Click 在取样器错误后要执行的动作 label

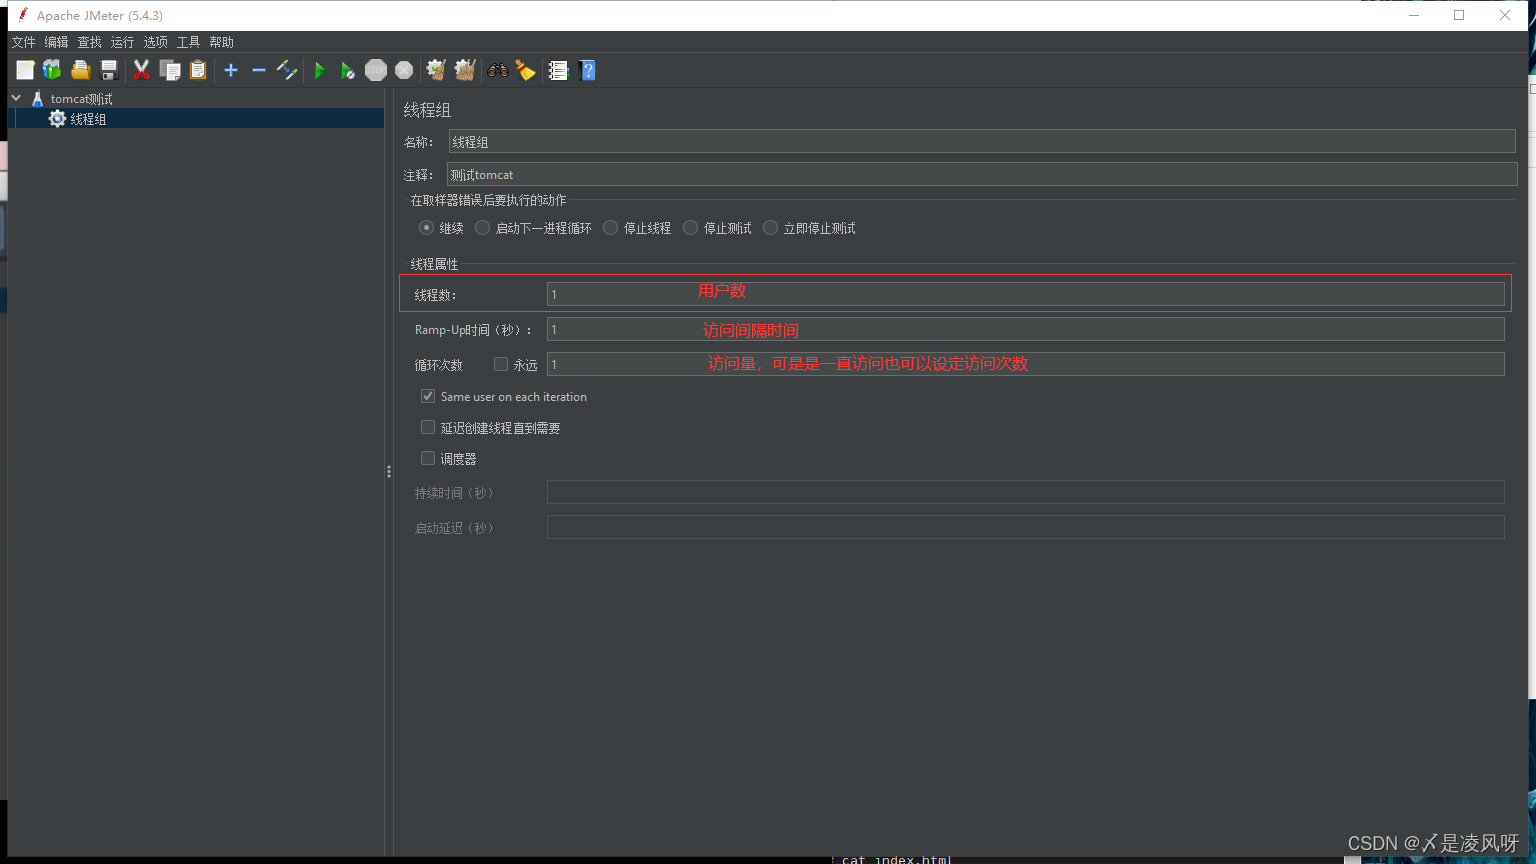click(488, 200)
